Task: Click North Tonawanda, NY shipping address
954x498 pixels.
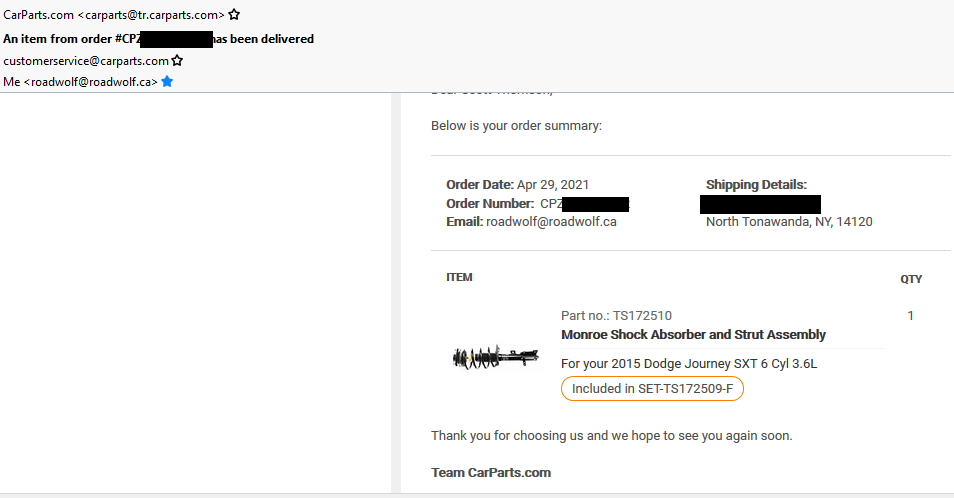Action: 789,221
